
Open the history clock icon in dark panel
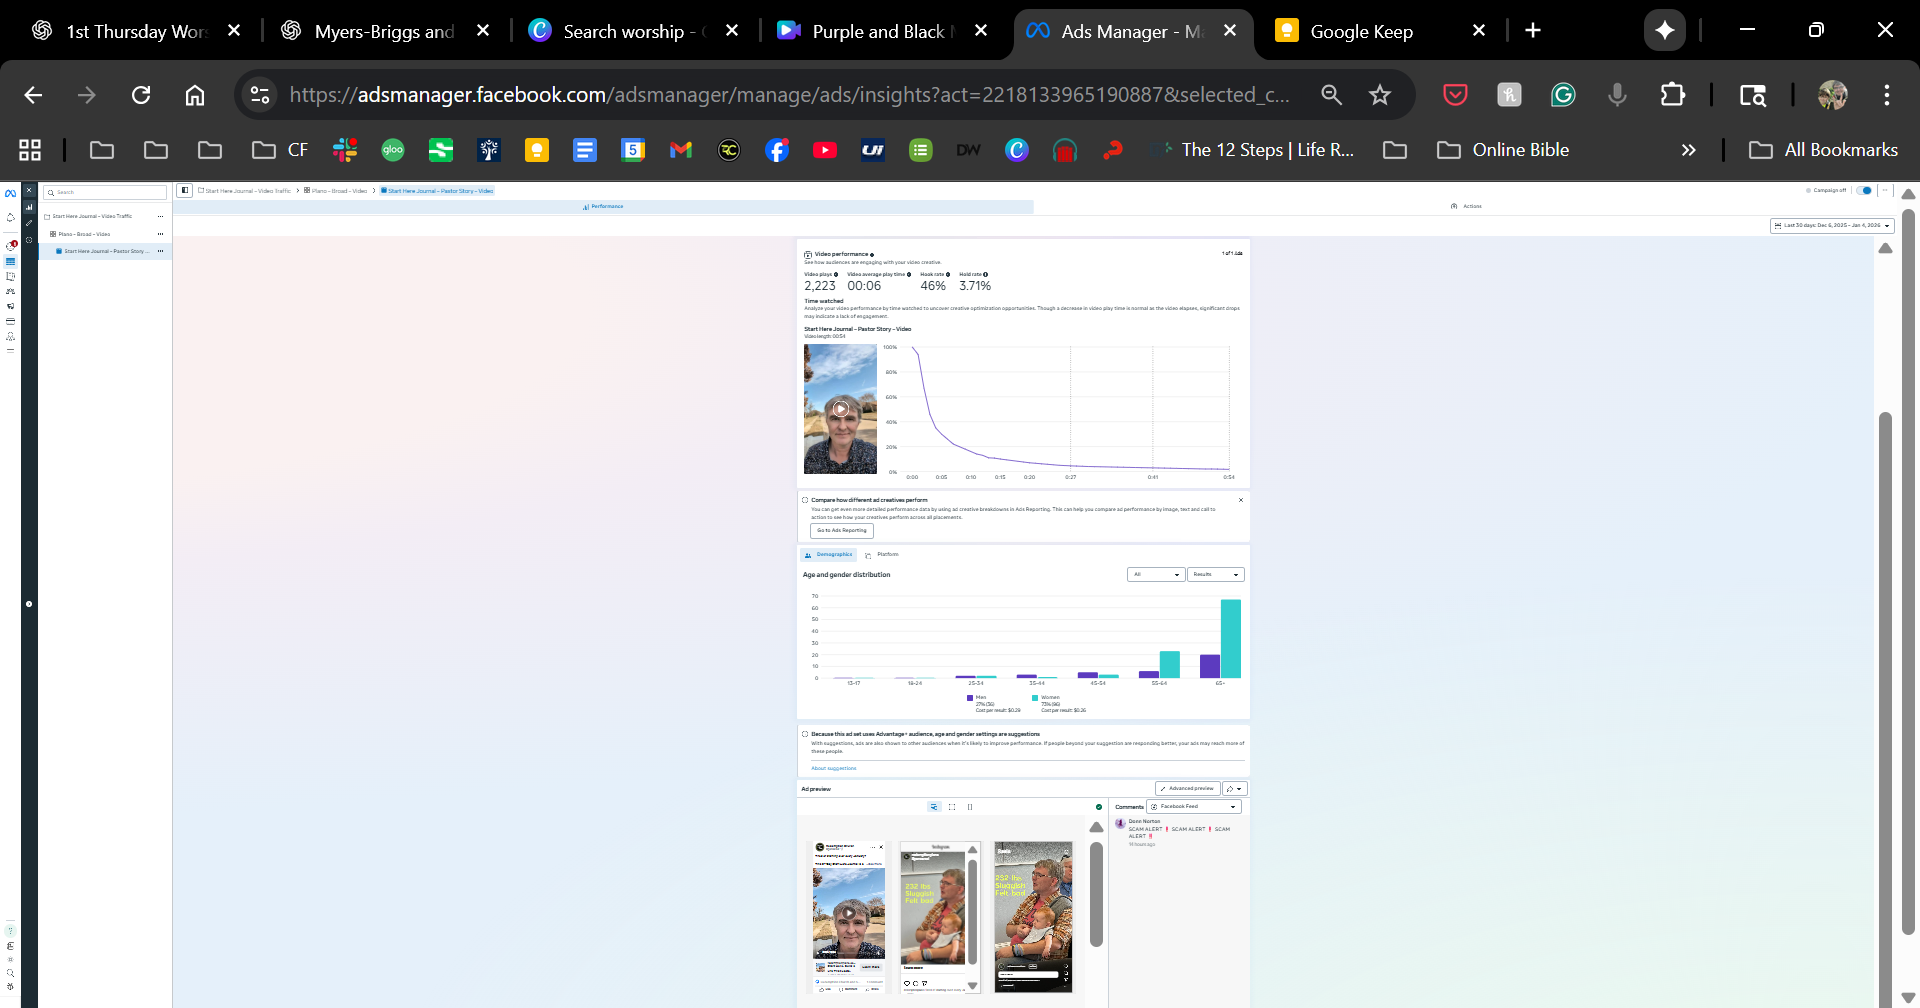29,240
